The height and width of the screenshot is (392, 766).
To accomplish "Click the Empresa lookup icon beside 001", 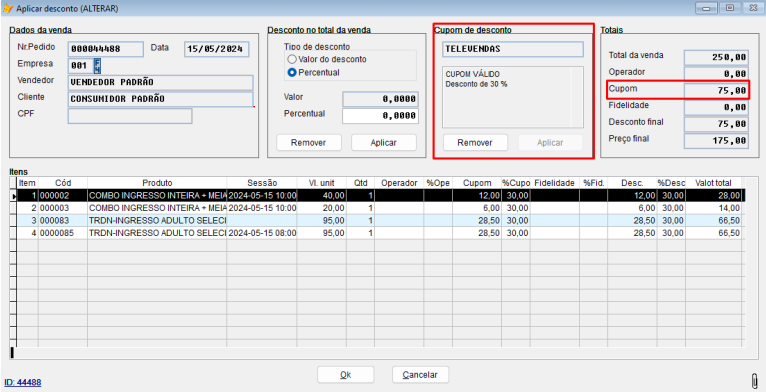I will (x=98, y=65).
